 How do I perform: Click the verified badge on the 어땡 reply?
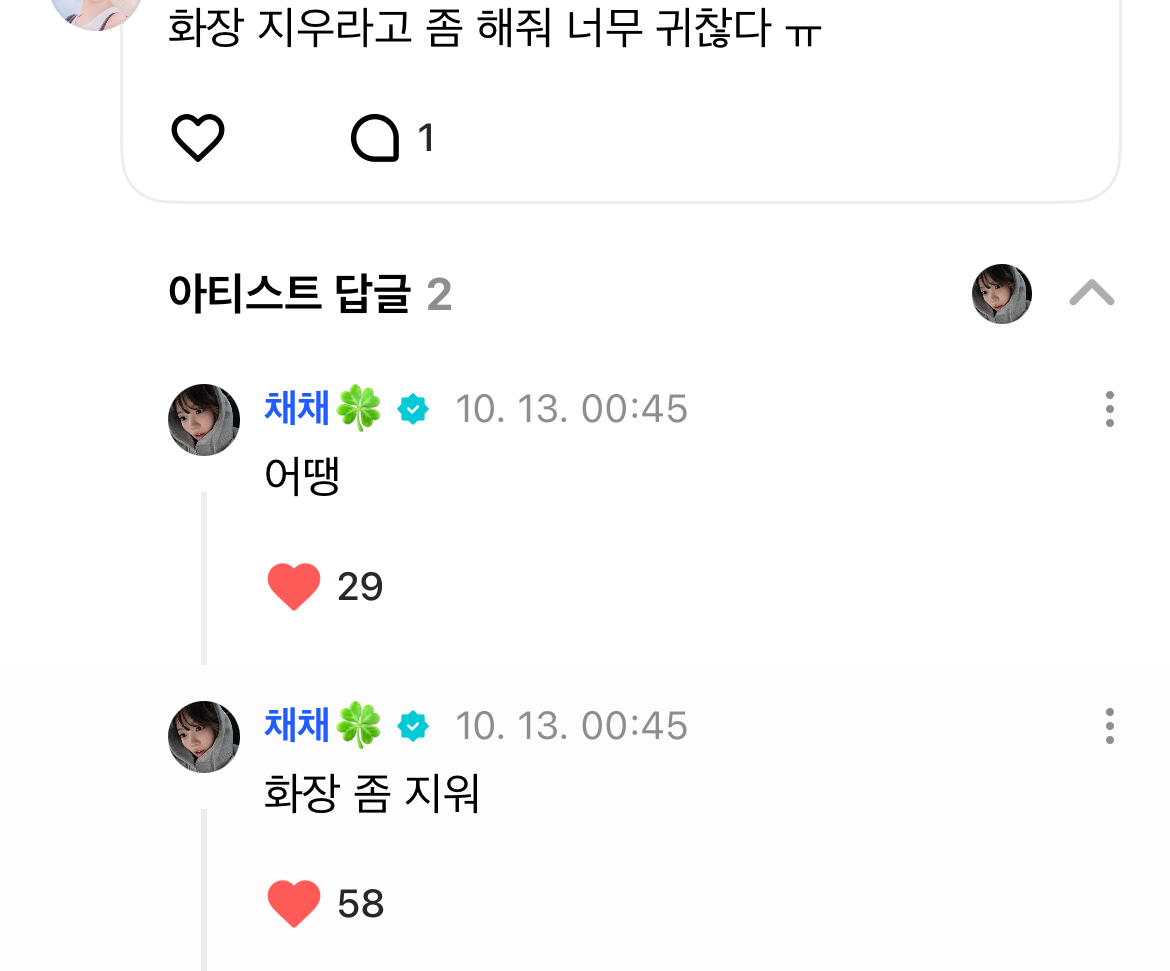pyautogui.click(x=413, y=410)
